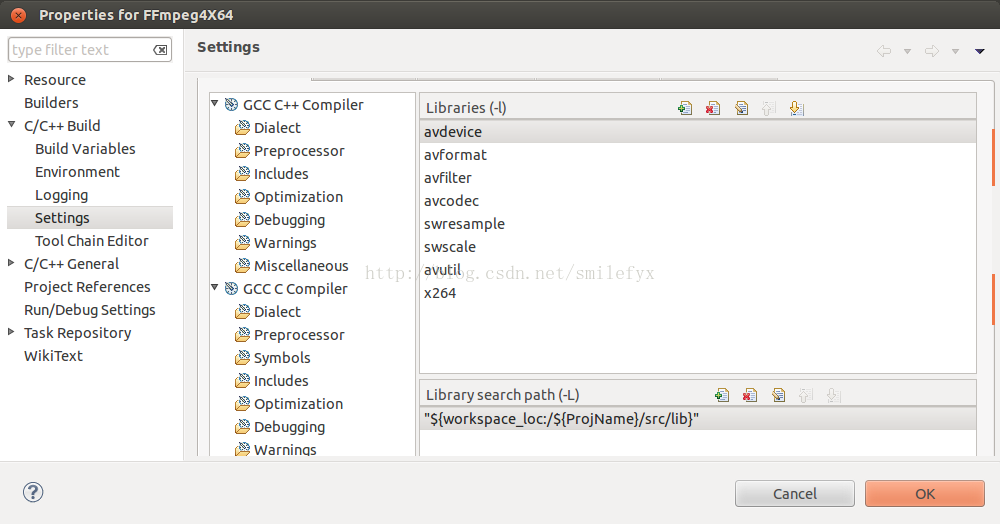1000x524 pixels.
Task: Select the swscale library entry
Action: pyautogui.click(x=698, y=247)
